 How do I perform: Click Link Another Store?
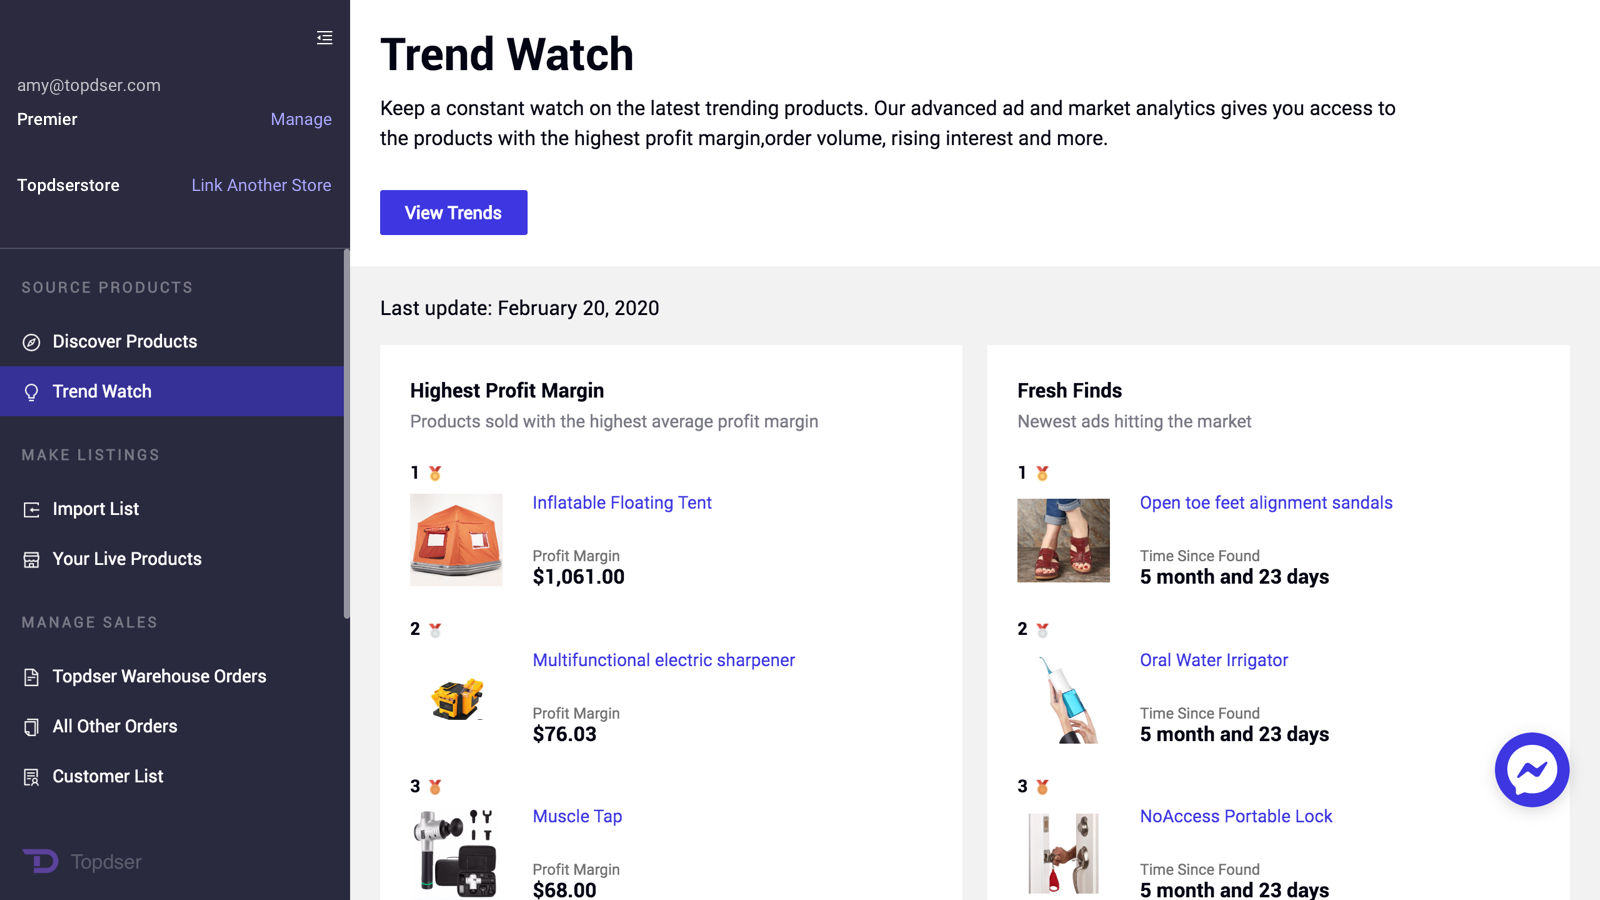pos(261,185)
